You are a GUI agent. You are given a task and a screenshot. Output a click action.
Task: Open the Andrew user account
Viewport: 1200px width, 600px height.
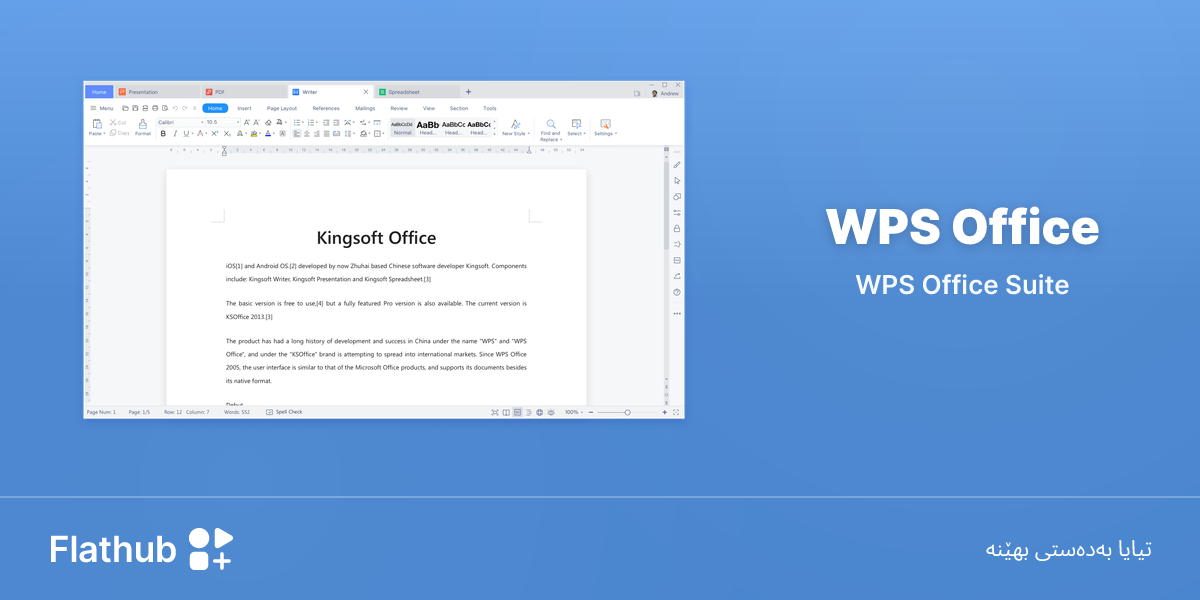(666, 93)
